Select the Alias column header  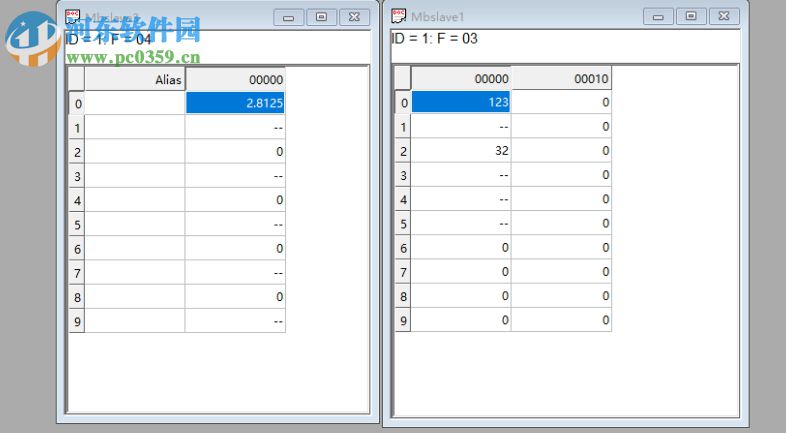click(135, 79)
